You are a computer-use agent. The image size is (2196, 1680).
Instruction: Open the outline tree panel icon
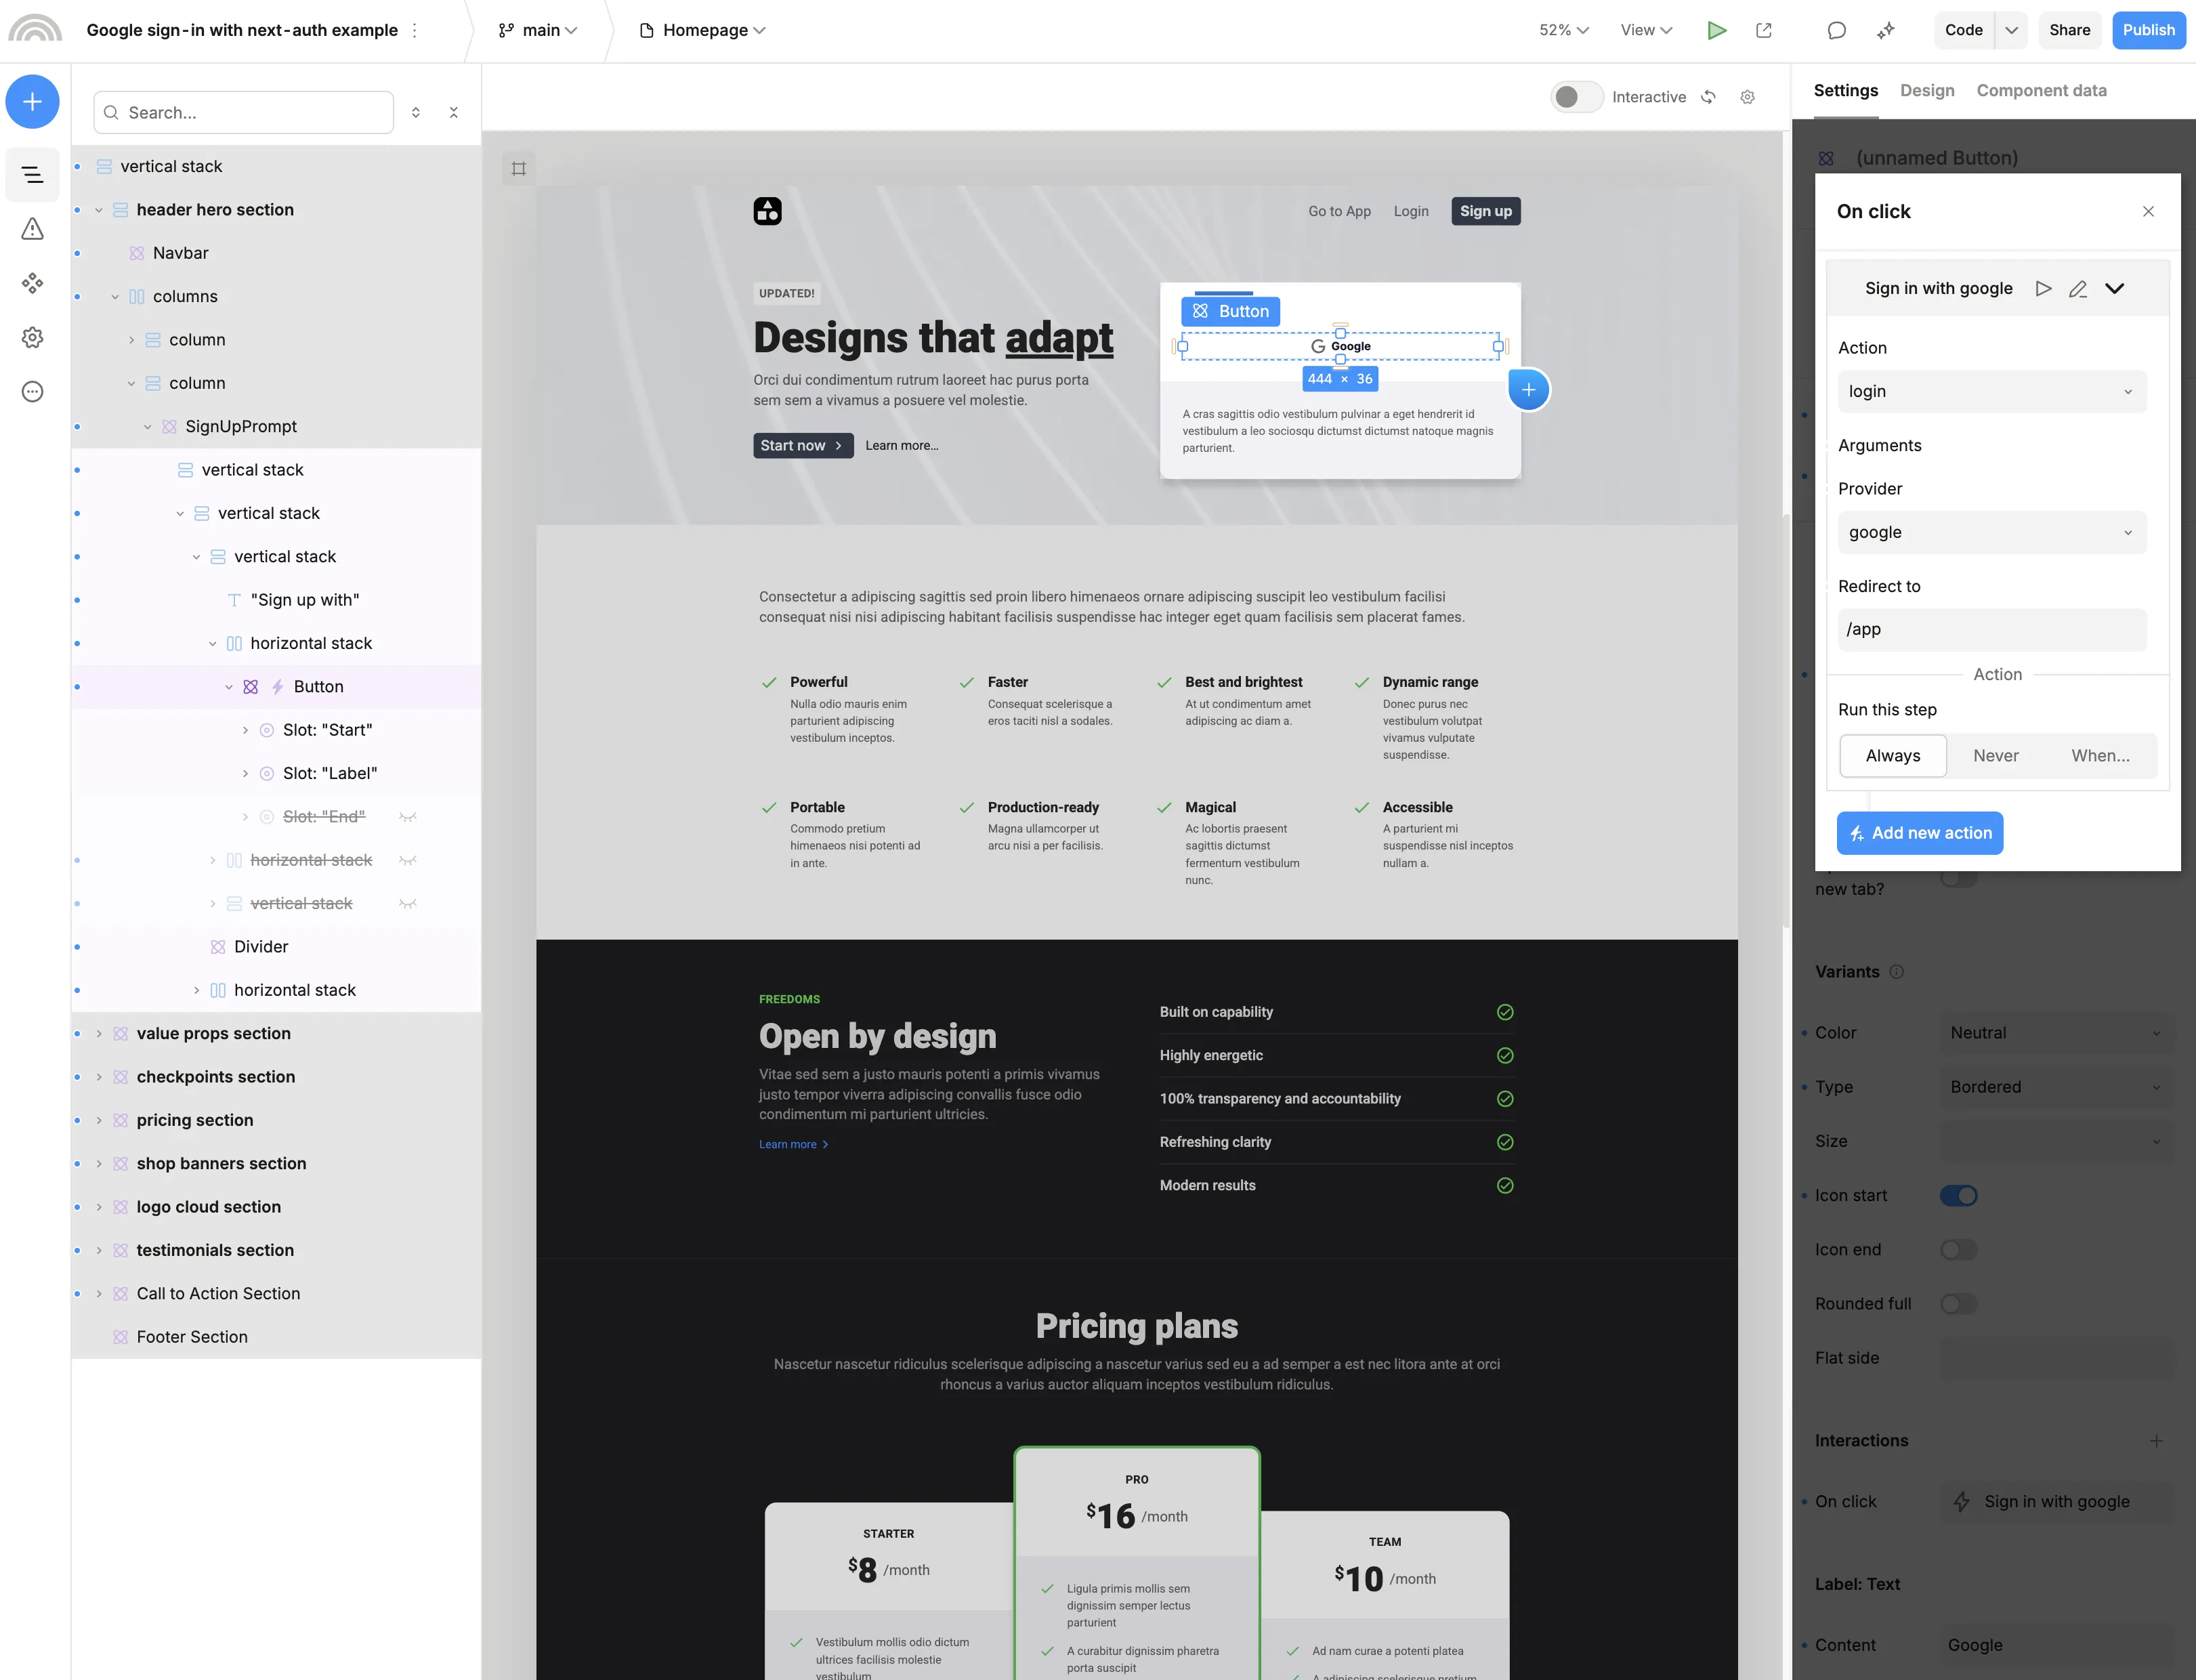[32, 175]
